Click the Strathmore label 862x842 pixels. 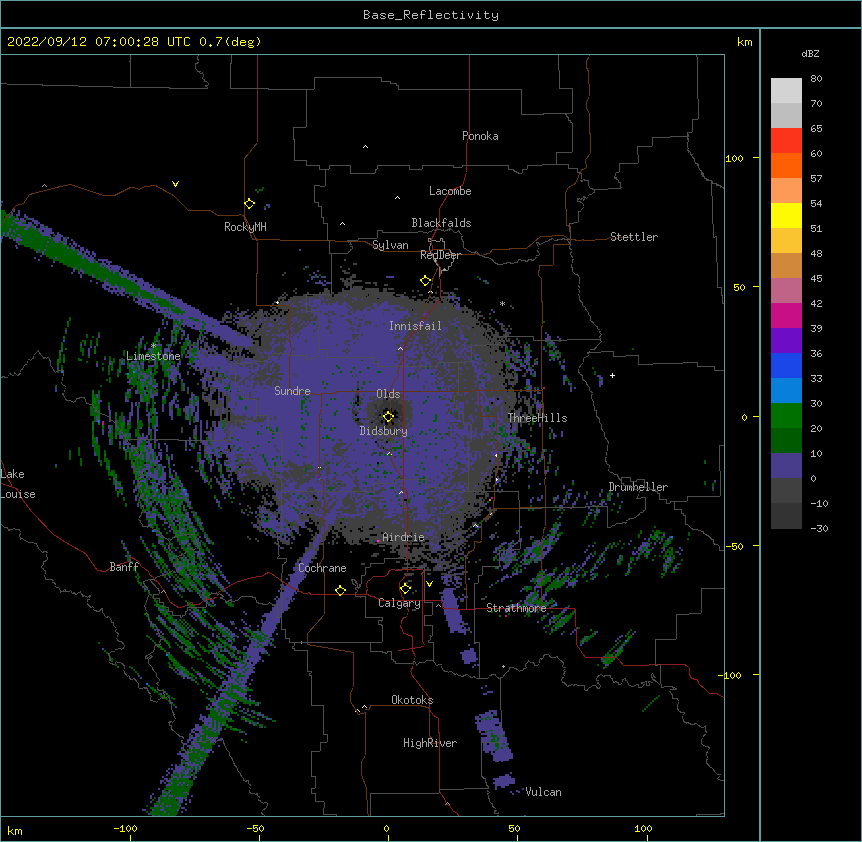(x=516, y=608)
